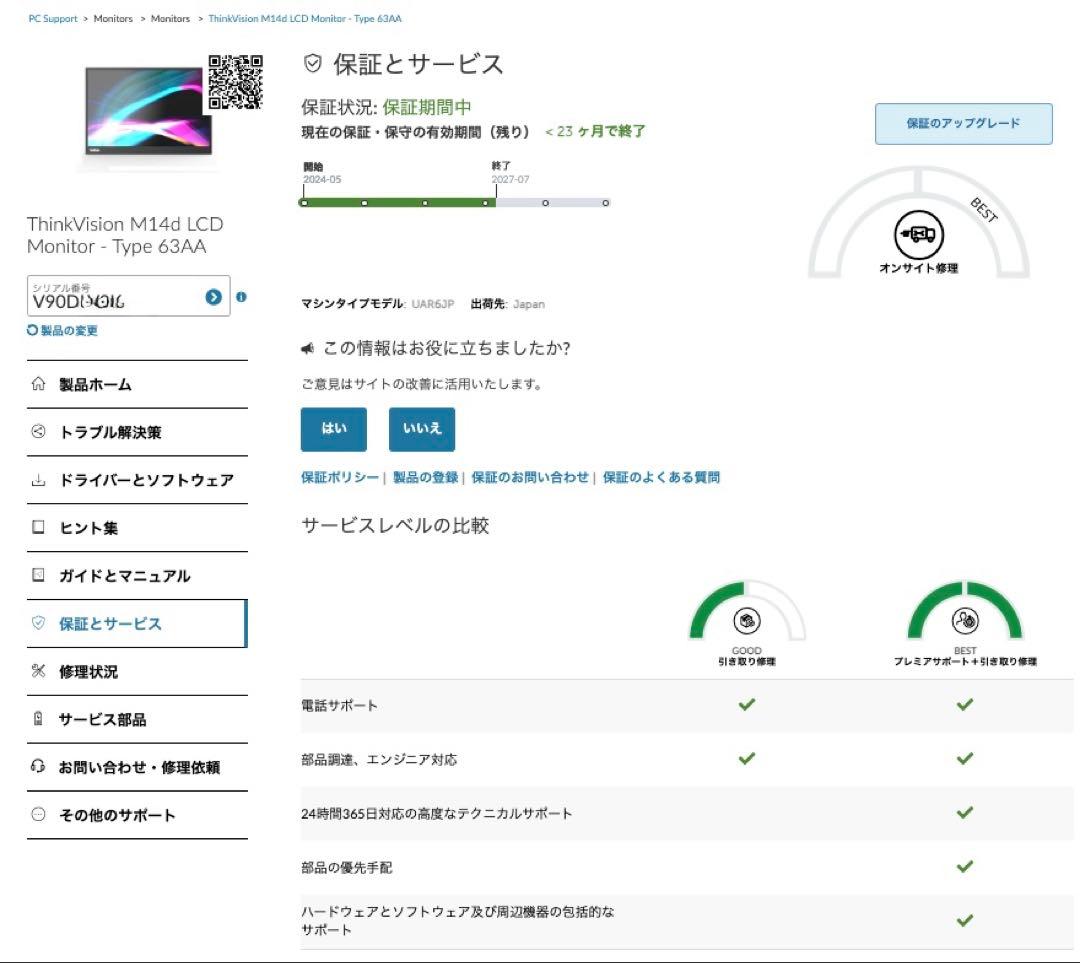
Task: Open the 保証ポリシー link
Action: 339,477
